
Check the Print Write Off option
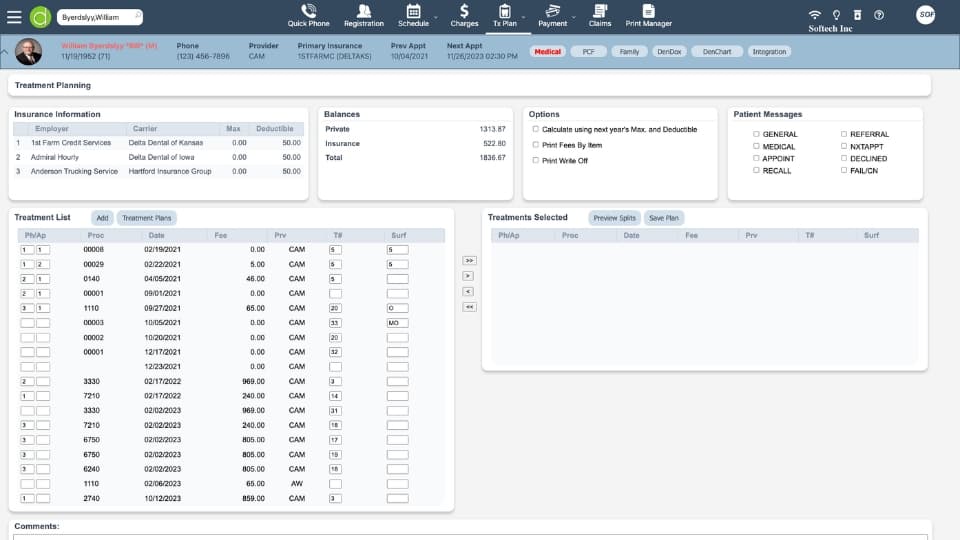click(x=536, y=160)
